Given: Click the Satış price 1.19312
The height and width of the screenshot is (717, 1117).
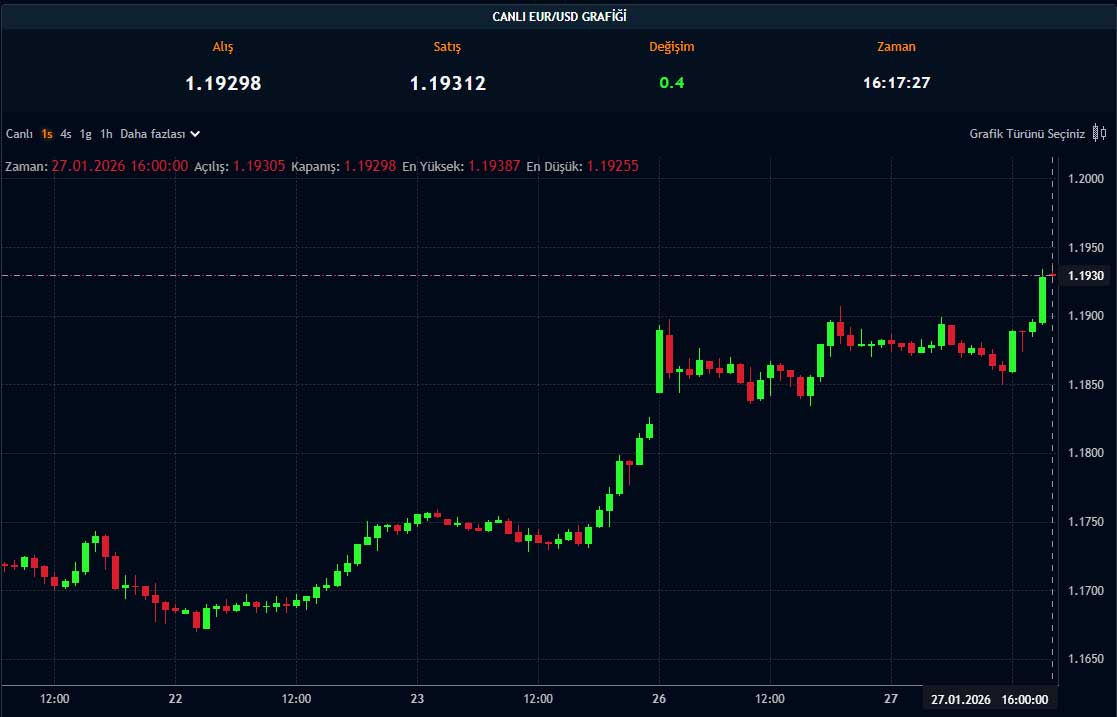Looking at the screenshot, I should pos(449,84).
